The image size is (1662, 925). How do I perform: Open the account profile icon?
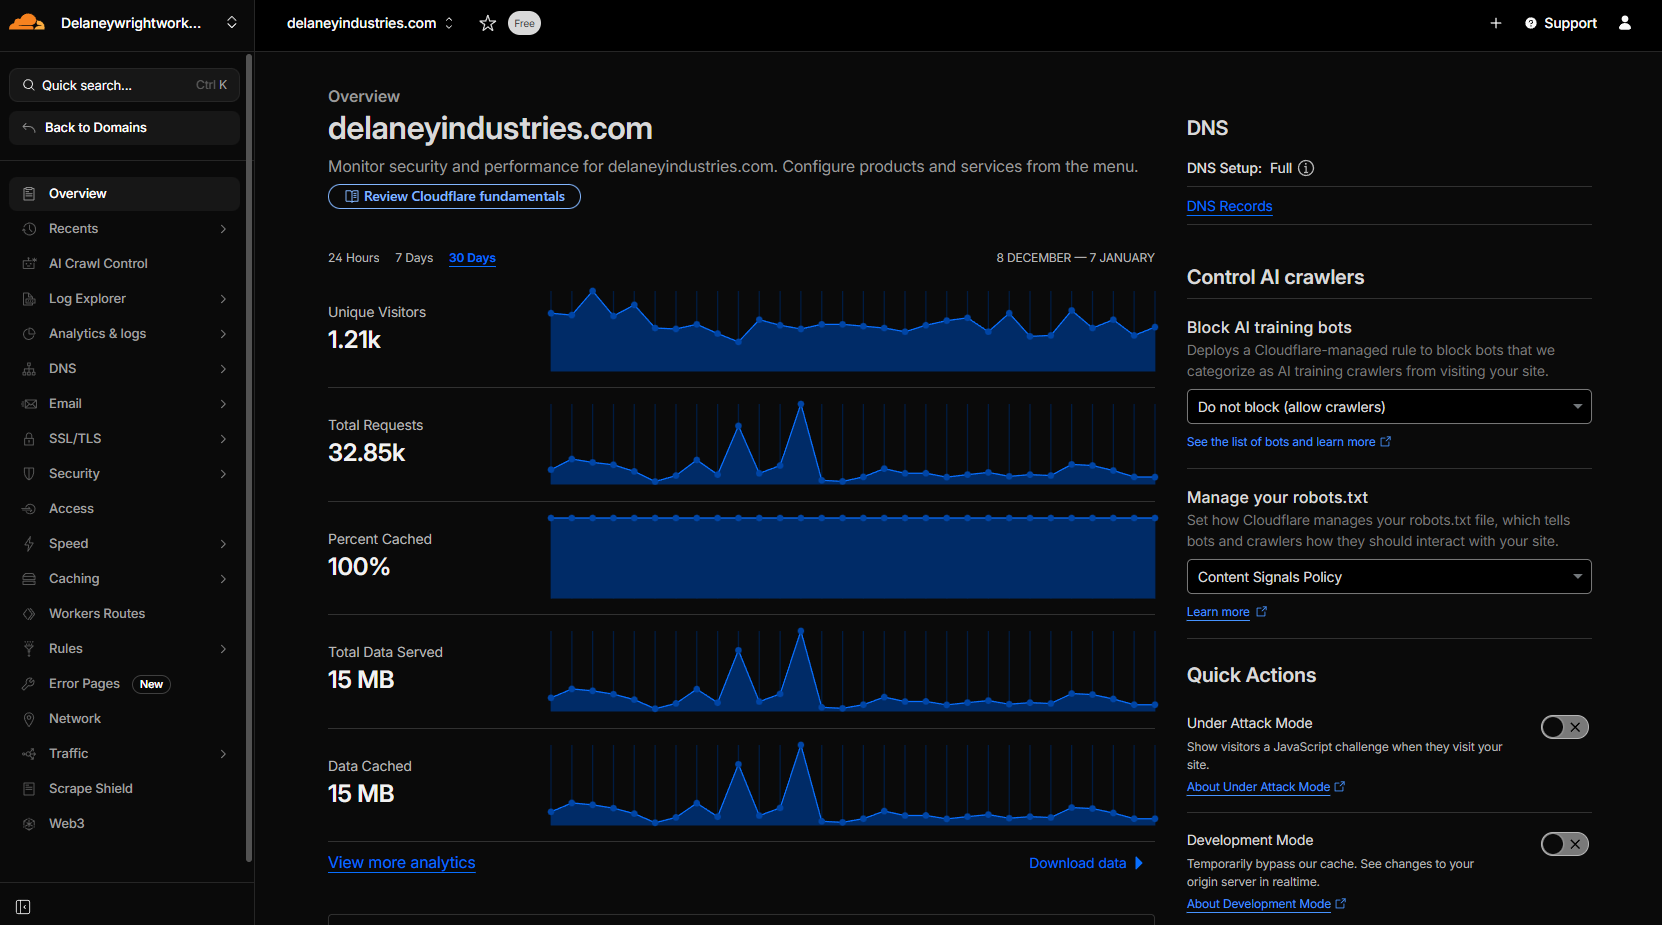(x=1624, y=22)
